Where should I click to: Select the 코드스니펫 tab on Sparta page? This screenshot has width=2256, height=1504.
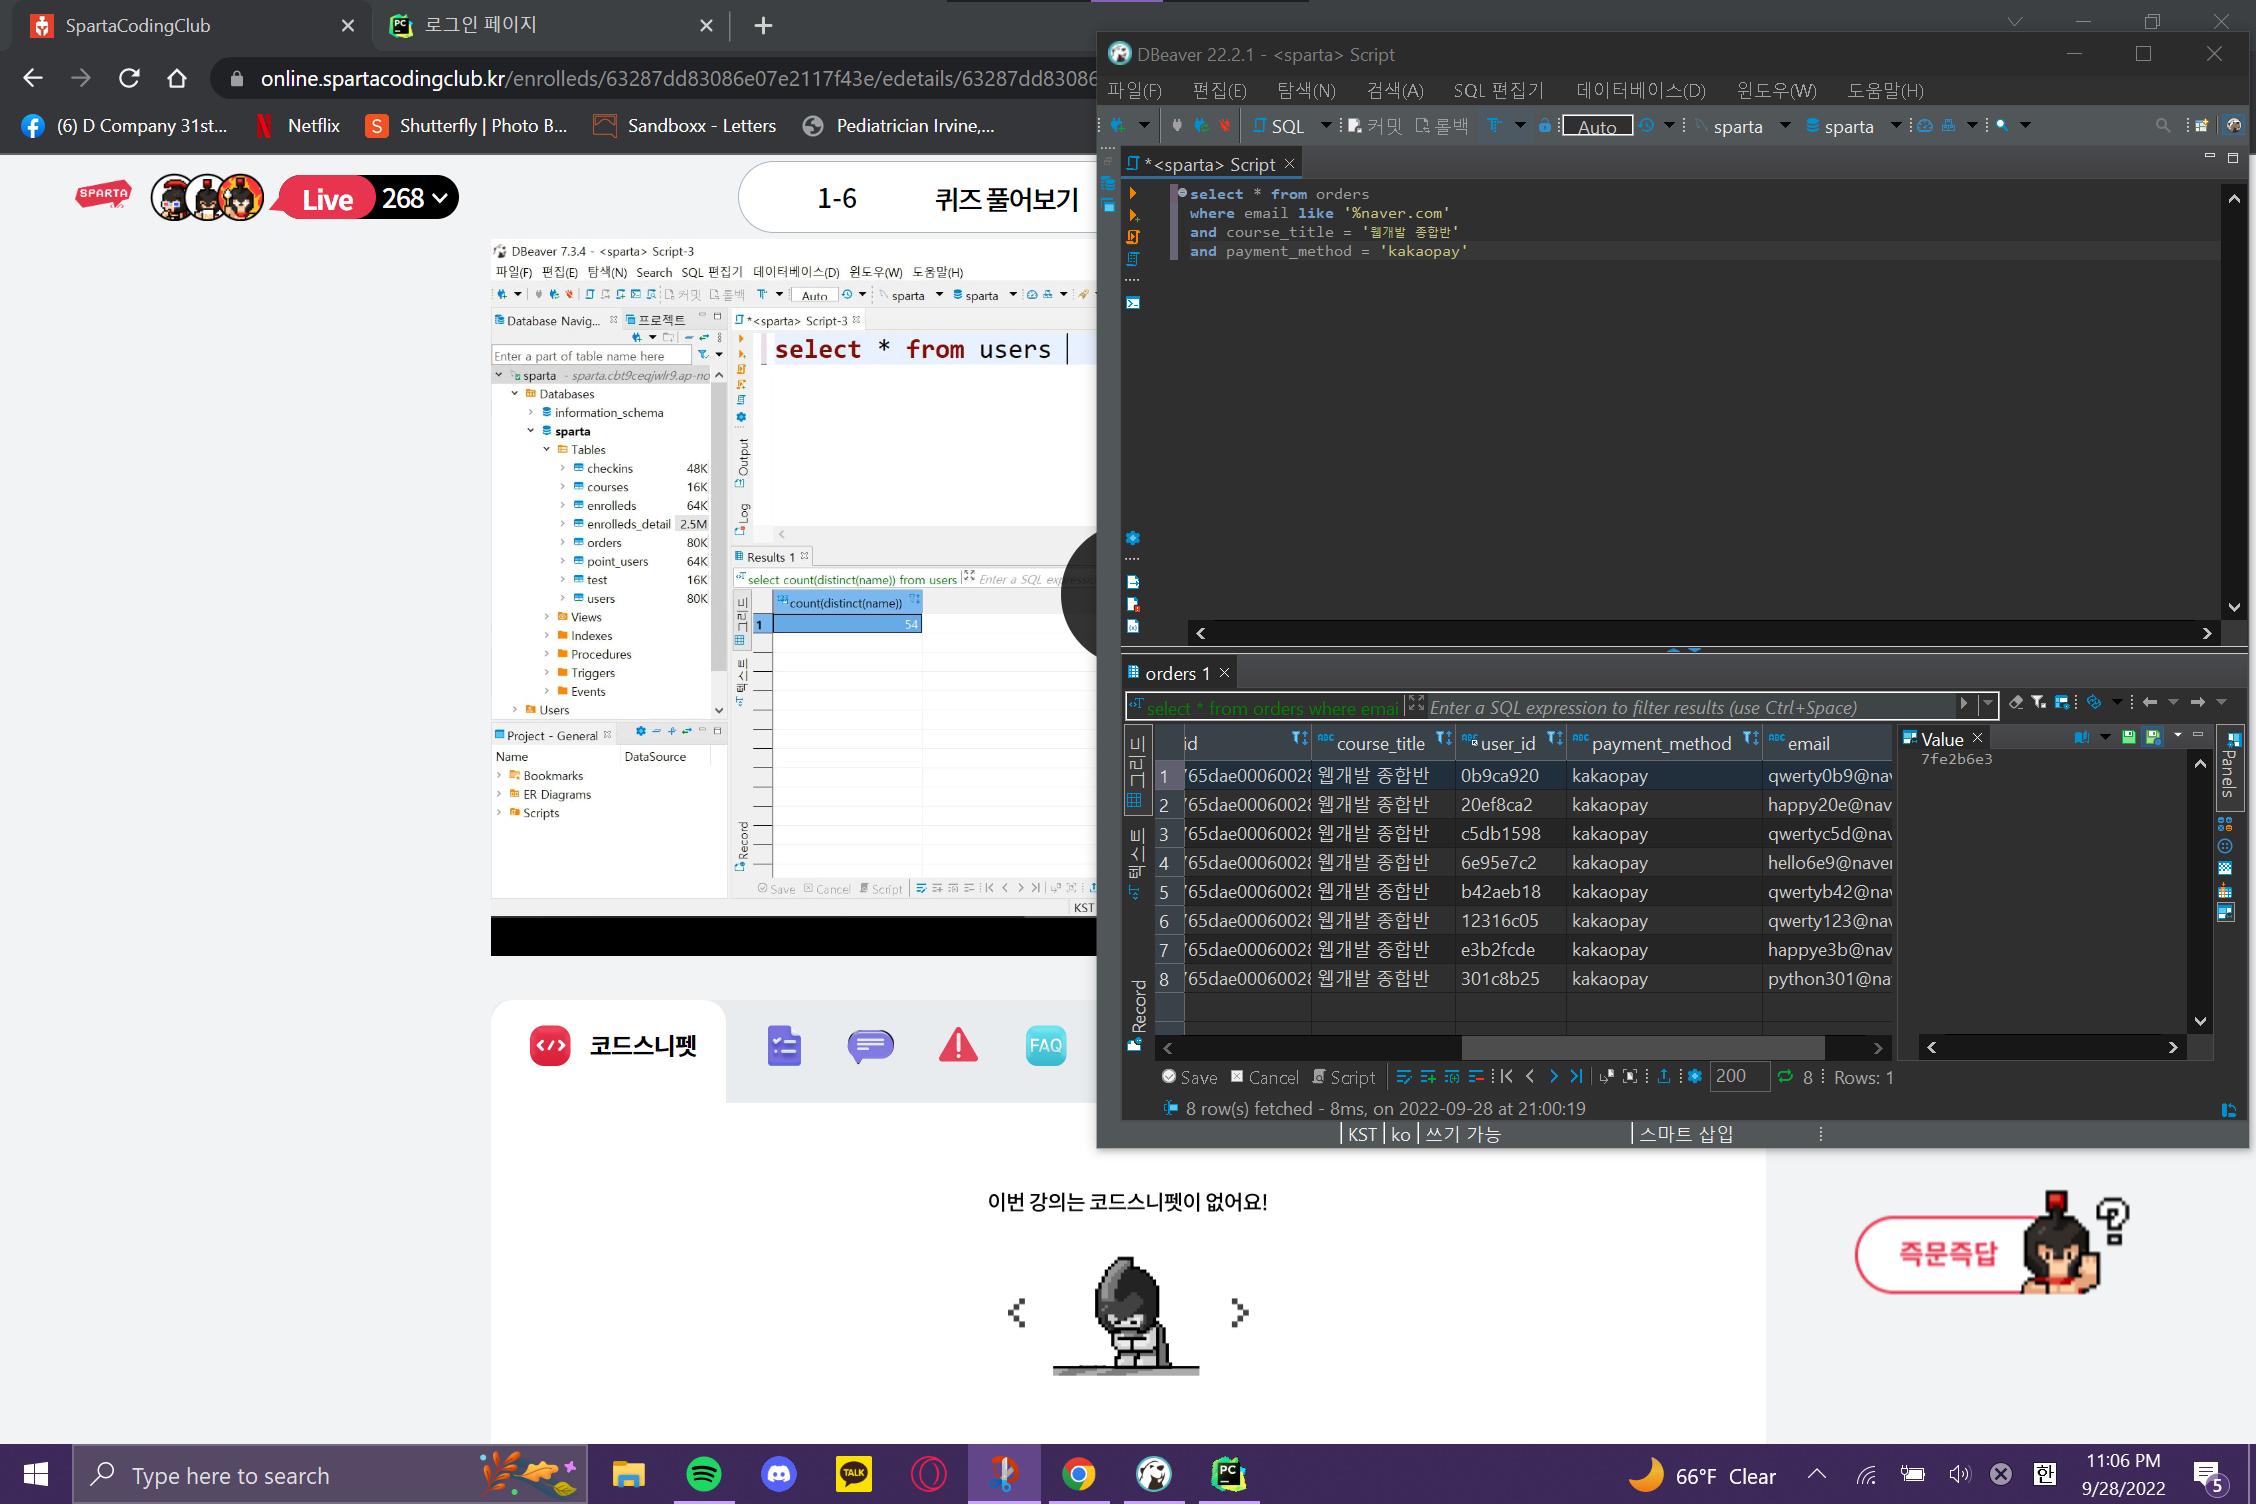pyautogui.click(x=611, y=1046)
